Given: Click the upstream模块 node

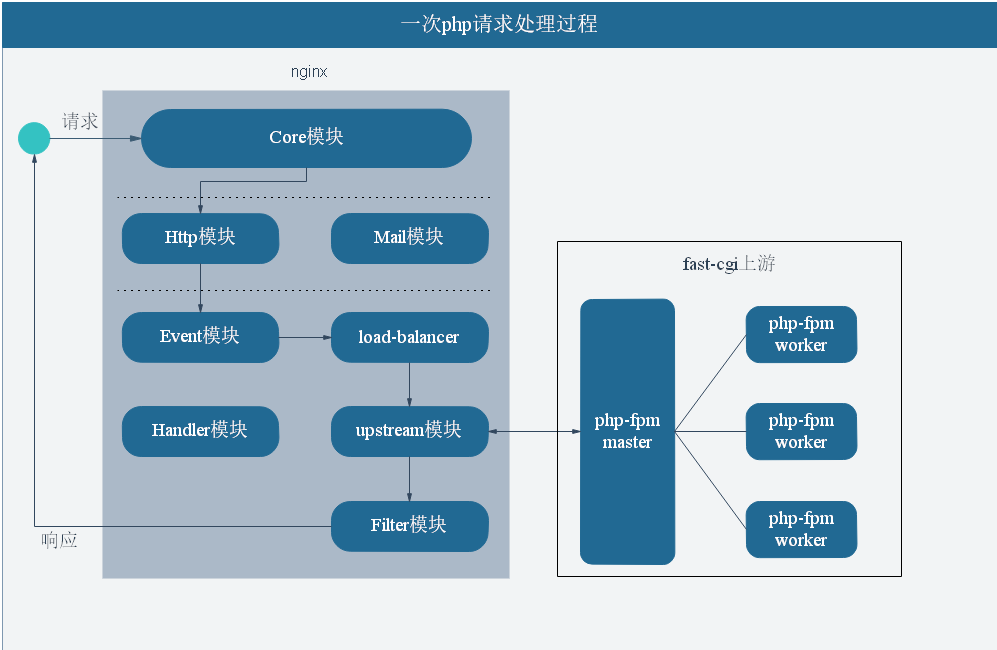Looking at the screenshot, I should (x=409, y=431).
